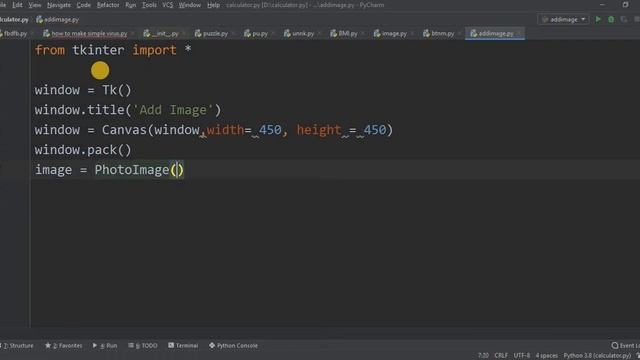Close the addimage.py editor tab

point(519,33)
